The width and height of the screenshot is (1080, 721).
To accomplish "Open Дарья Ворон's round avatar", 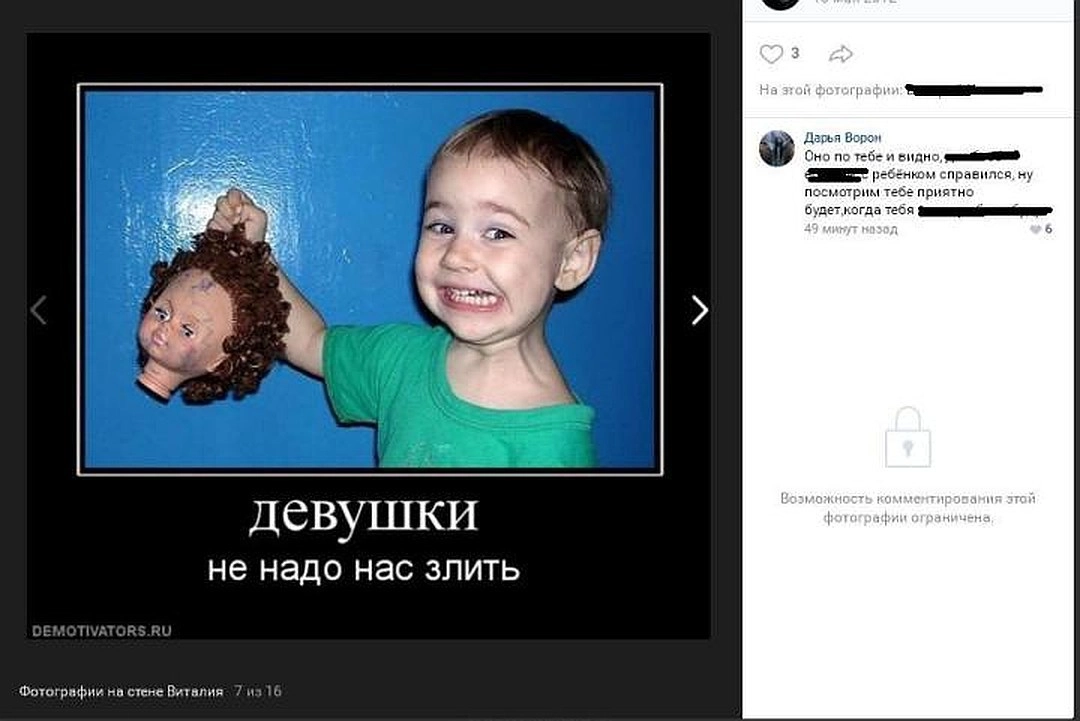I will click(x=776, y=148).
